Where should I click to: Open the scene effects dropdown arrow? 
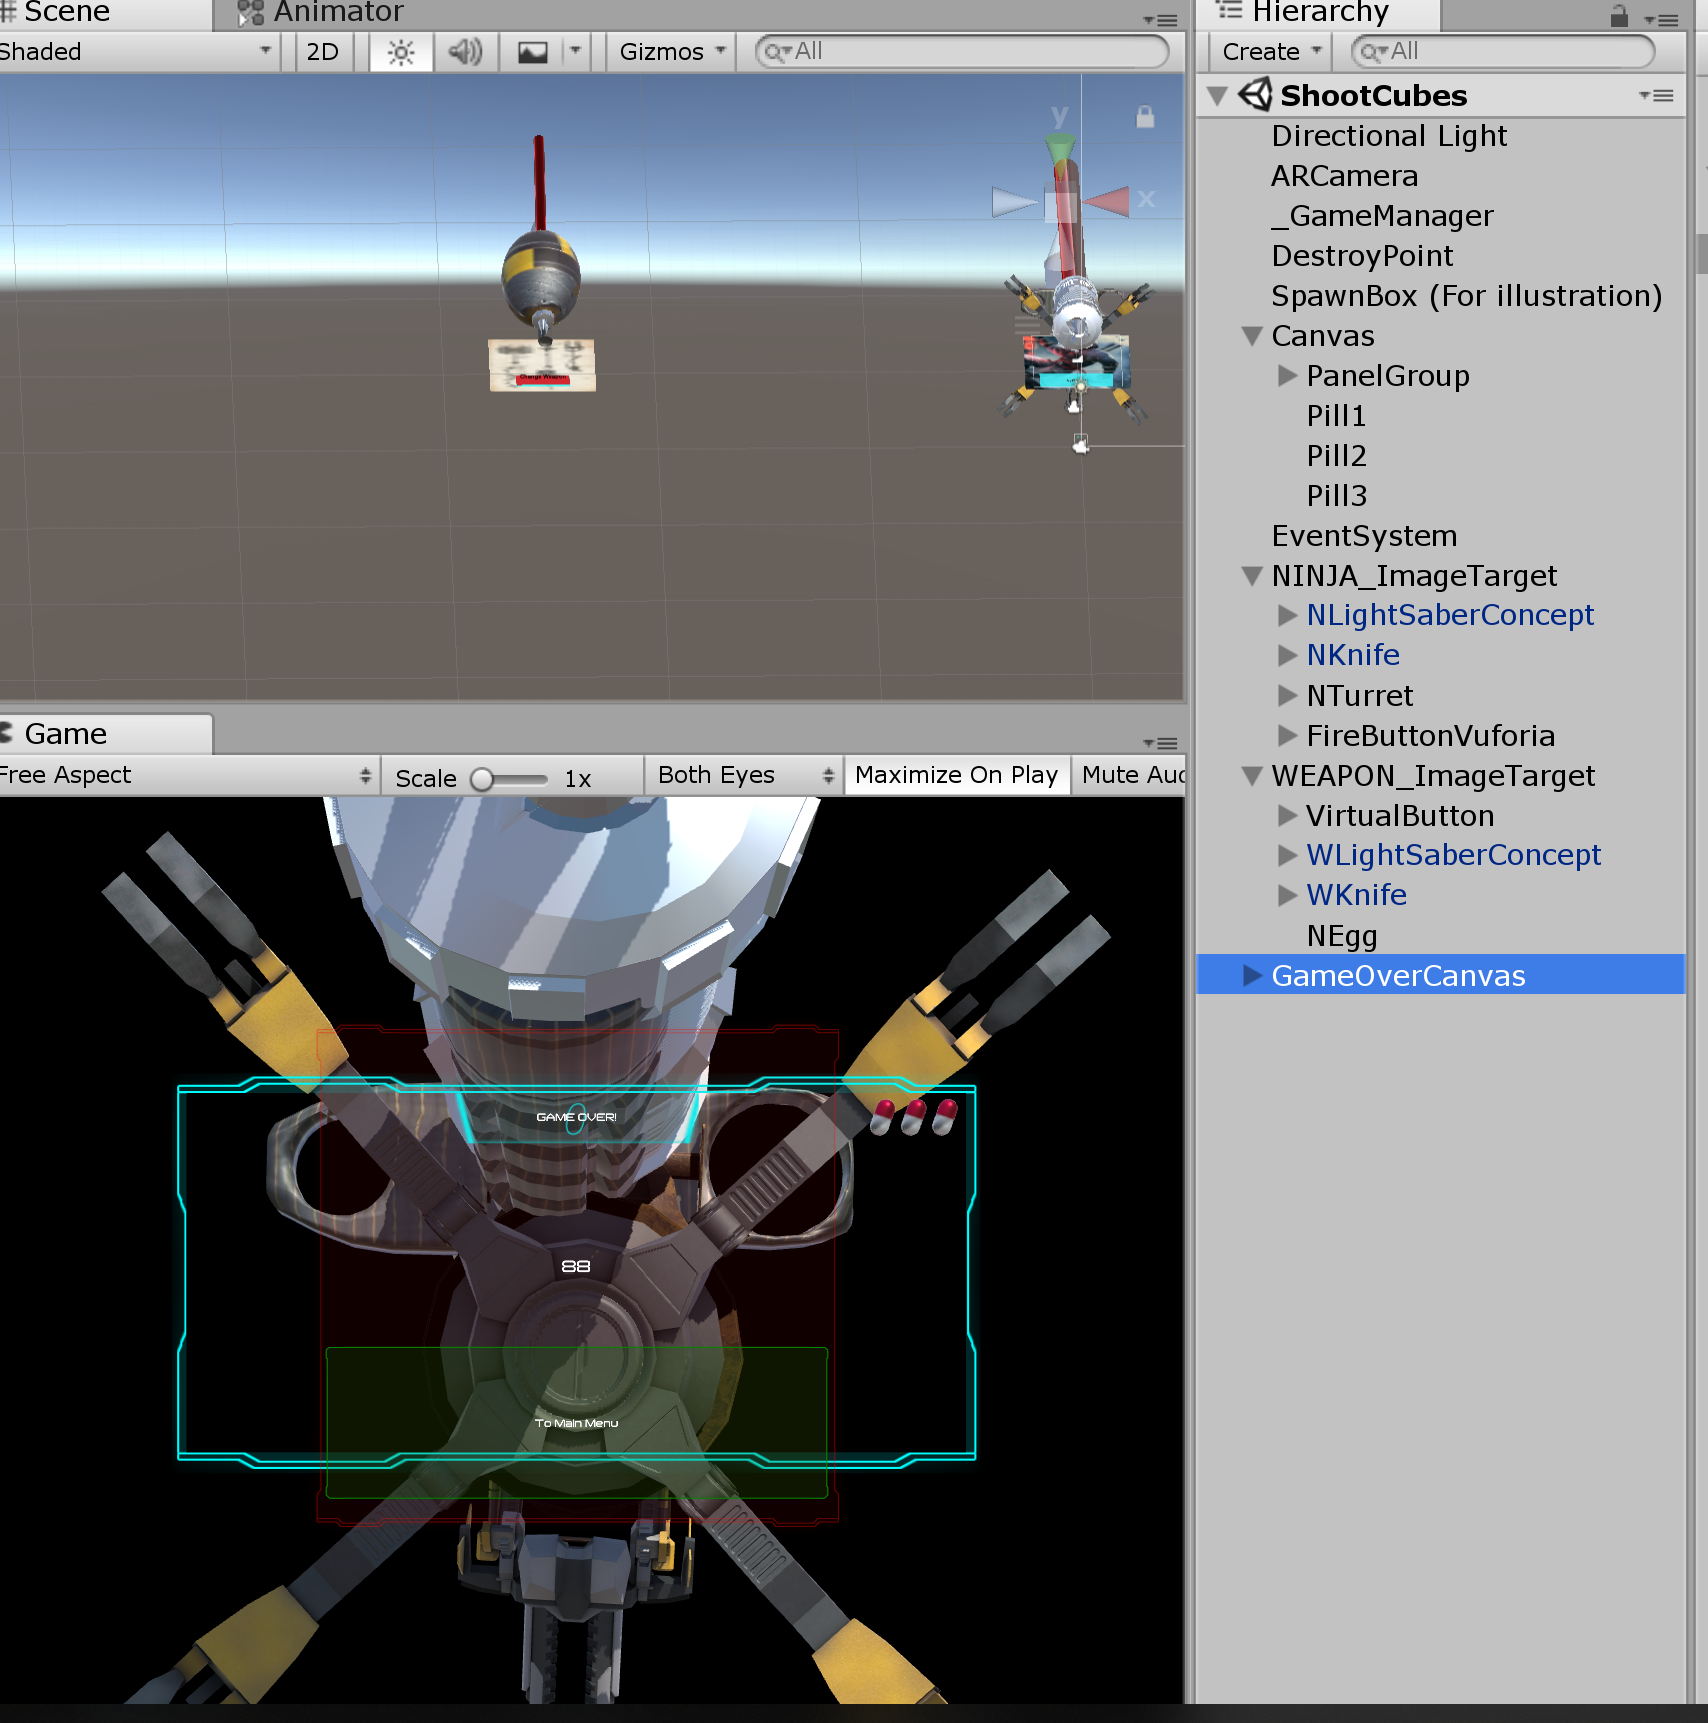[x=575, y=50]
